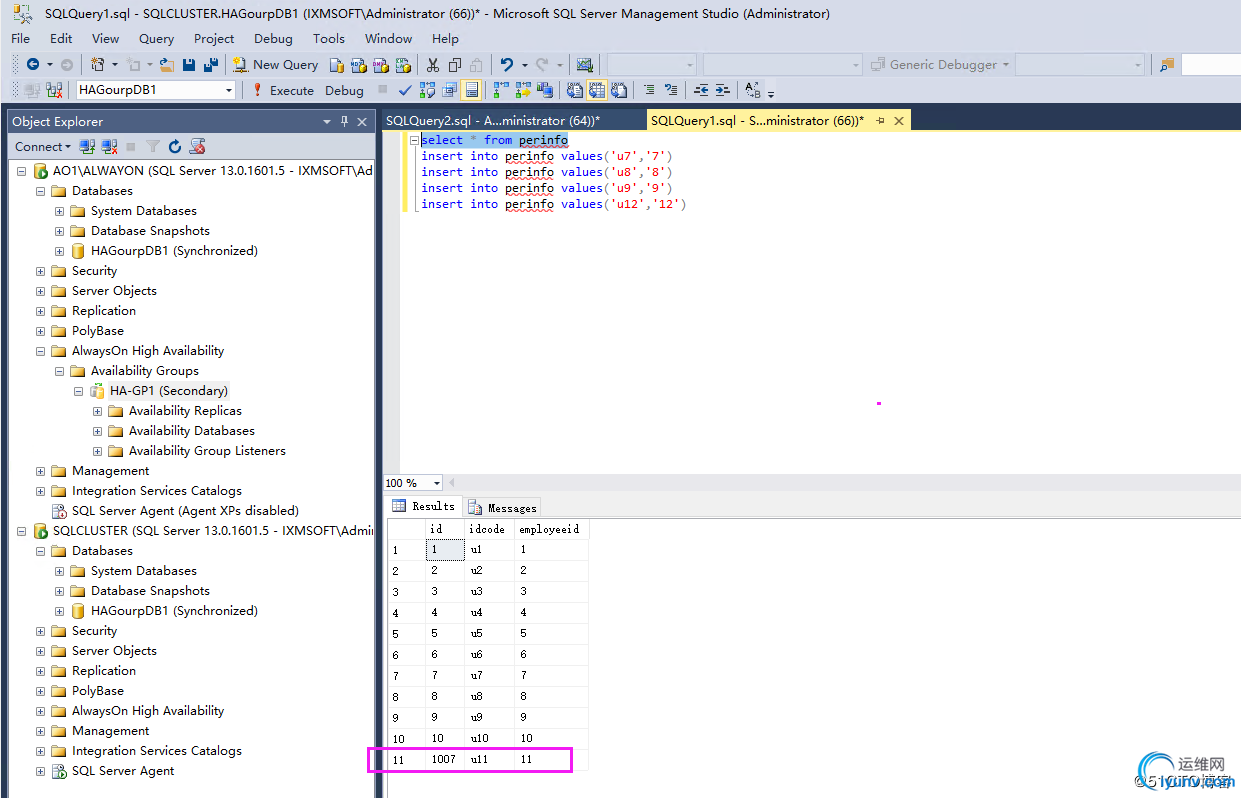Click the Navigate Backward arrow icon

[x=33, y=65]
